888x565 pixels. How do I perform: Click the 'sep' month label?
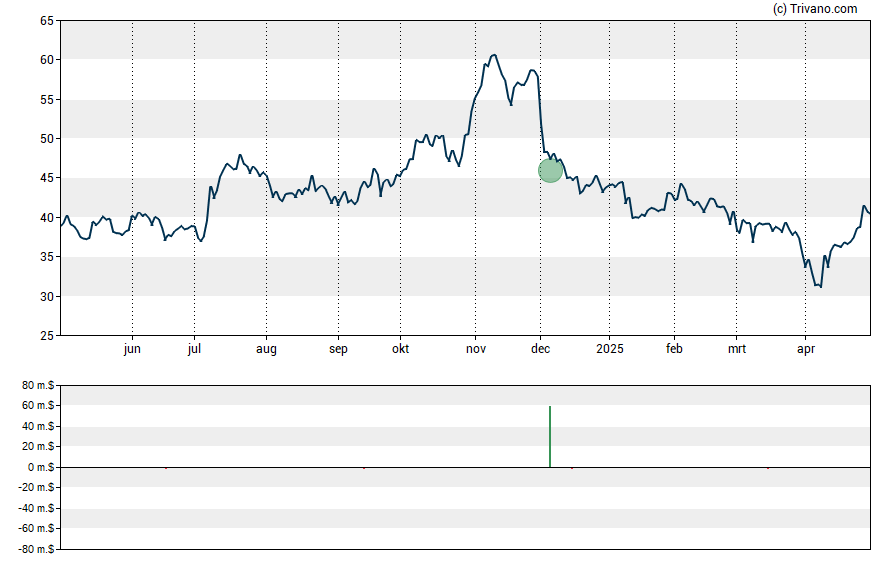[338, 349]
